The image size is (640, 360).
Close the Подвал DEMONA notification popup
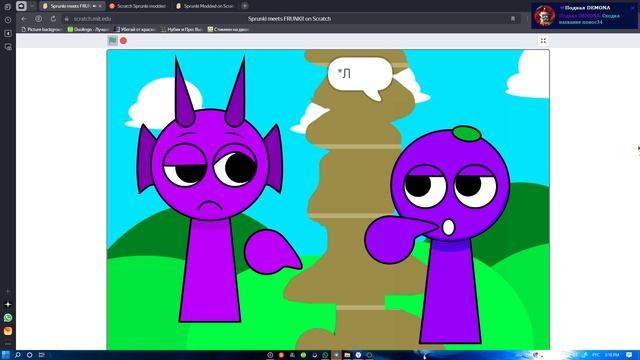tap(633, 7)
